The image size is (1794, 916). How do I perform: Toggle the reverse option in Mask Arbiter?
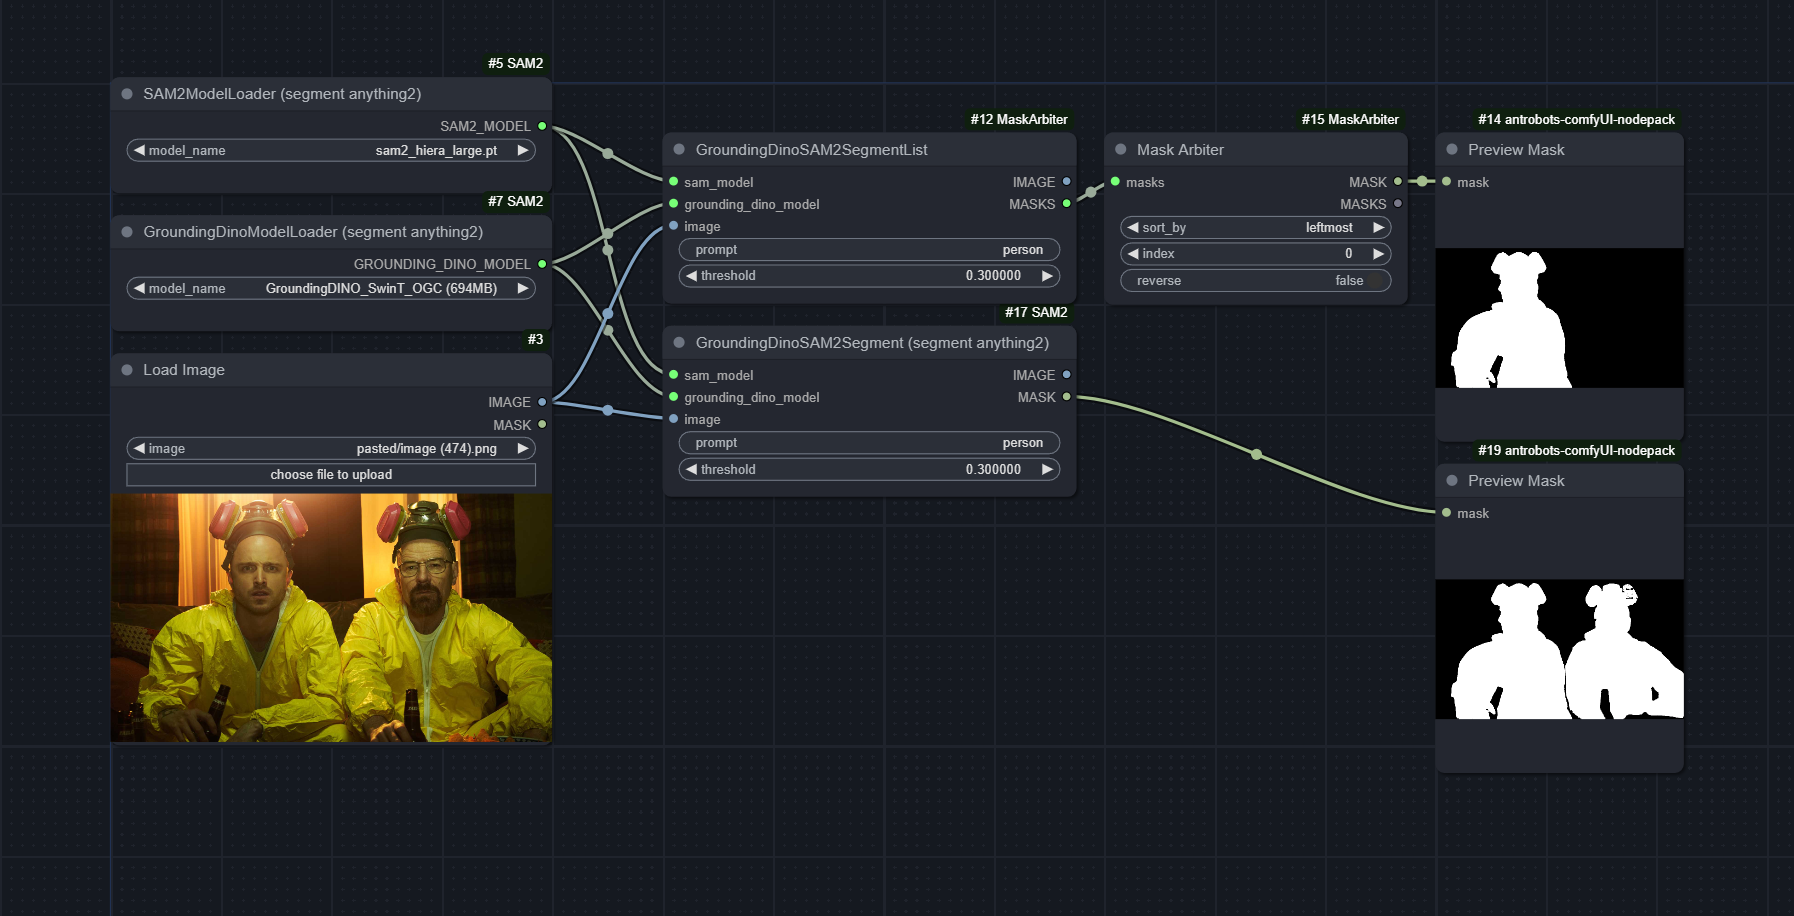pos(1256,281)
